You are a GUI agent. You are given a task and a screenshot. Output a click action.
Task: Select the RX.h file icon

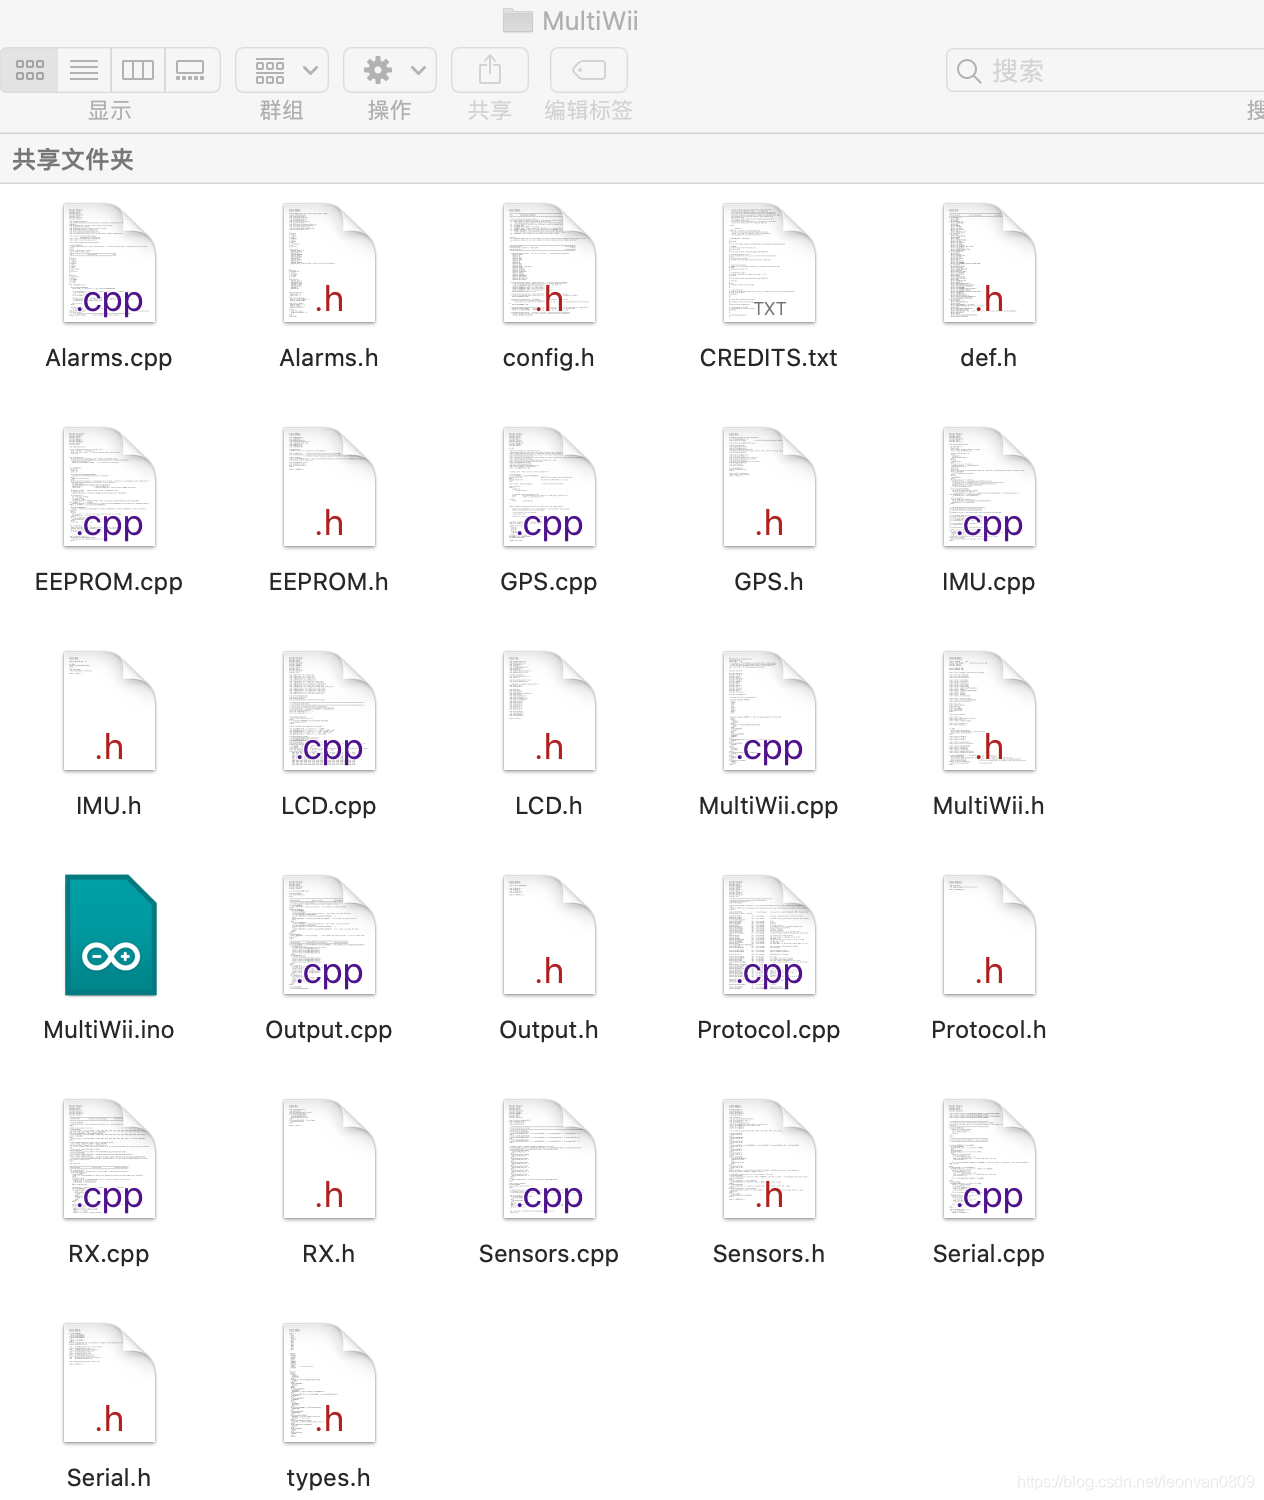tap(330, 1159)
